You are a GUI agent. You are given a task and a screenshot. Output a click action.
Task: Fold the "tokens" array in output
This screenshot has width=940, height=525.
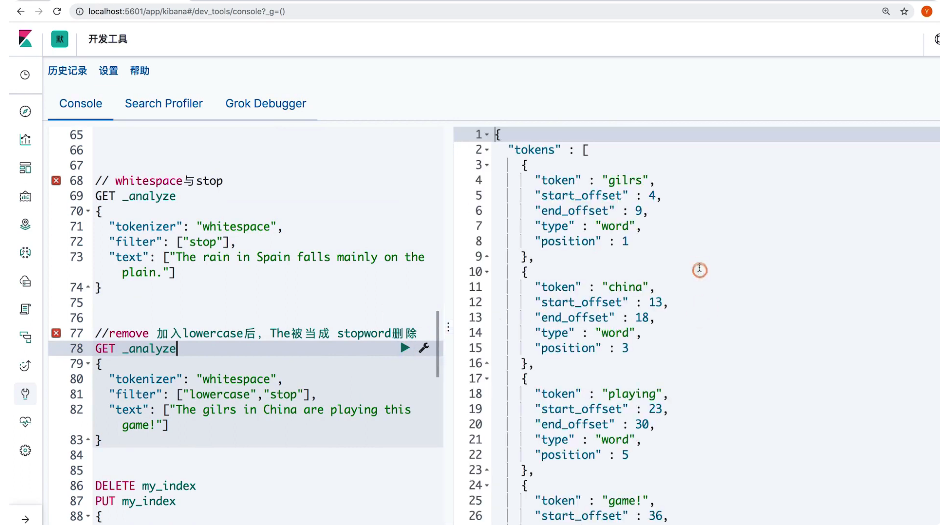[487, 150]
